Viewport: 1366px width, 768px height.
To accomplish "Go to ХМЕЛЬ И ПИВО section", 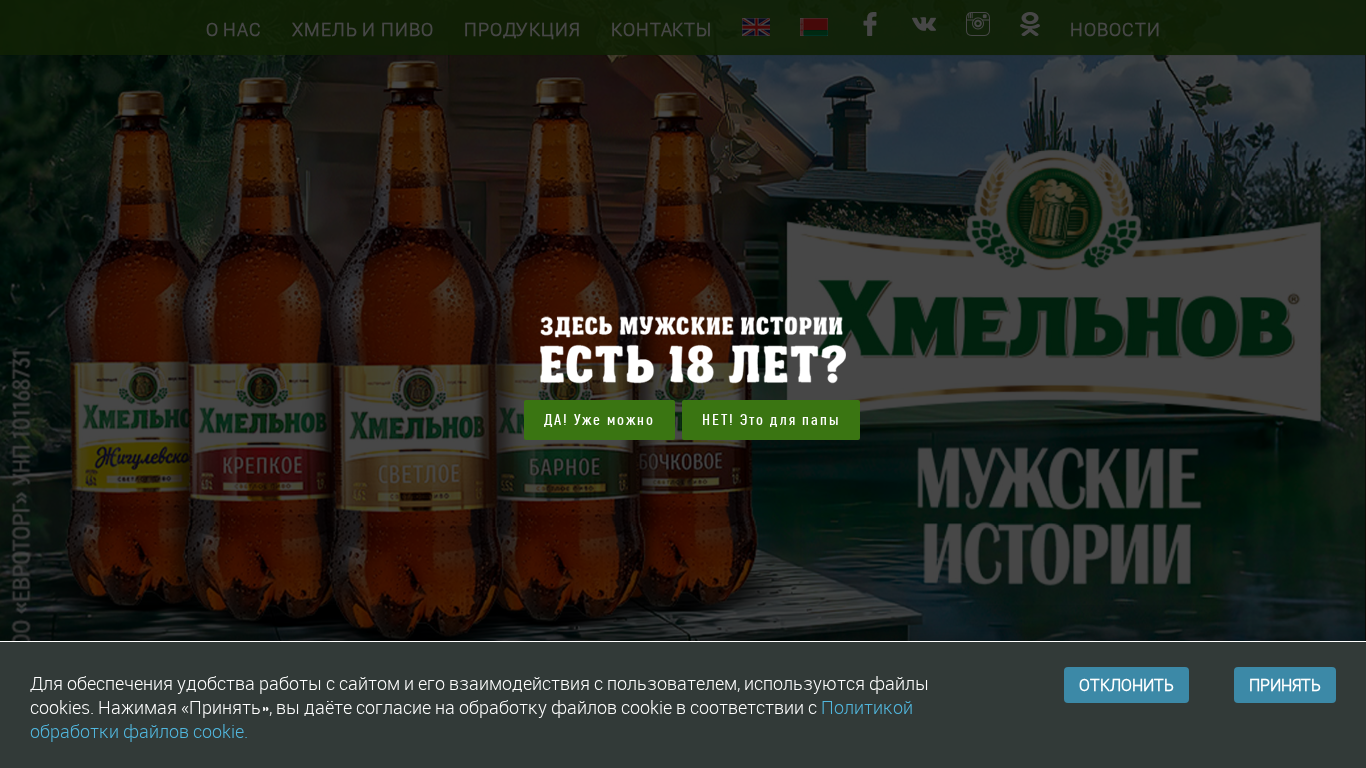I will 362,30.
